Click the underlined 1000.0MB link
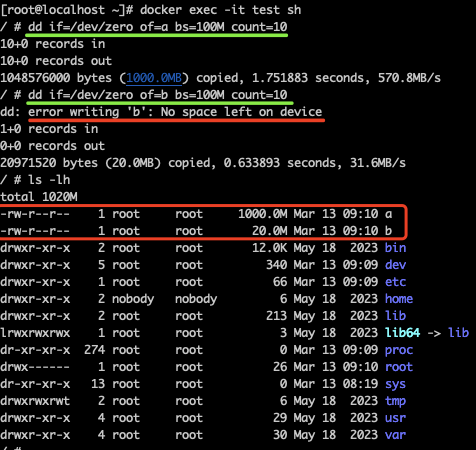 (154, 78)
